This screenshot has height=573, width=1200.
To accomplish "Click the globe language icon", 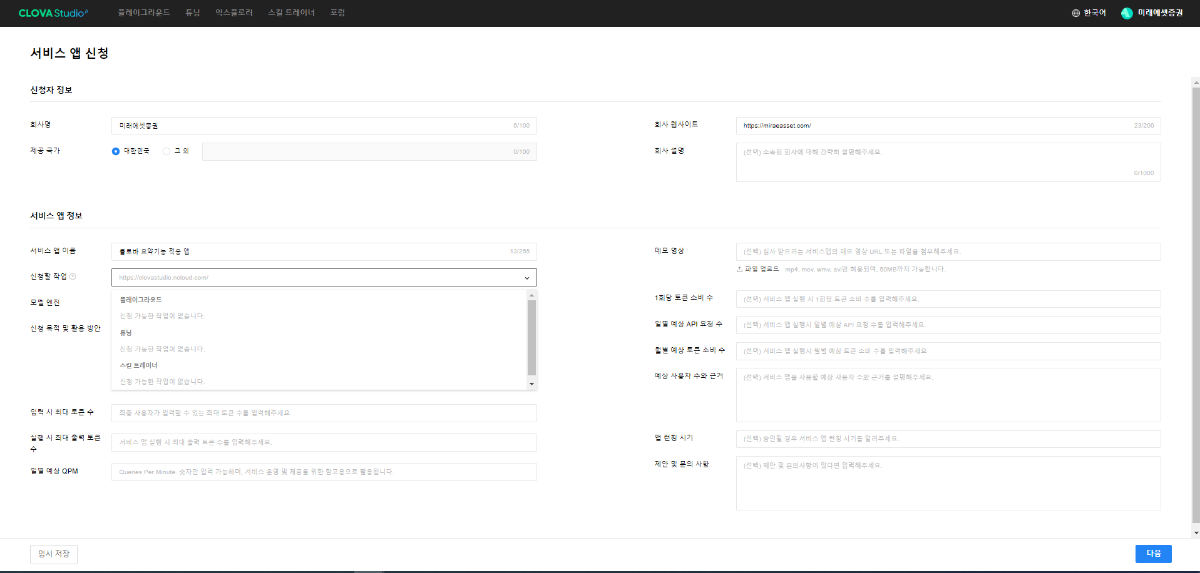I will [1076, 13].
